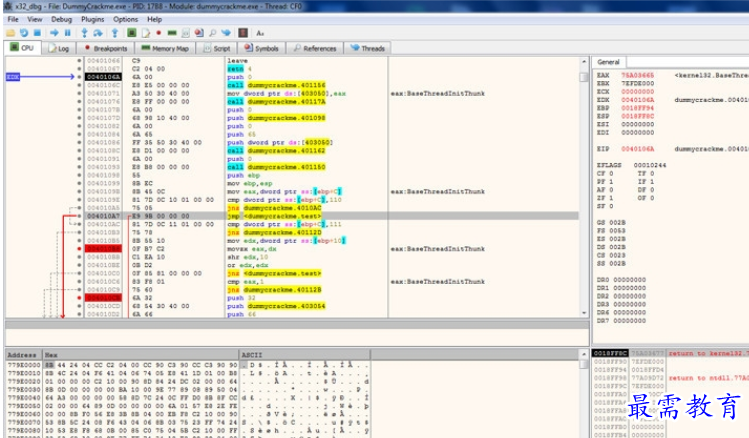The image size is (749, 438).
Task: Toggle breakpoint bullet at address 00401066
Action: tap(79, 61)
